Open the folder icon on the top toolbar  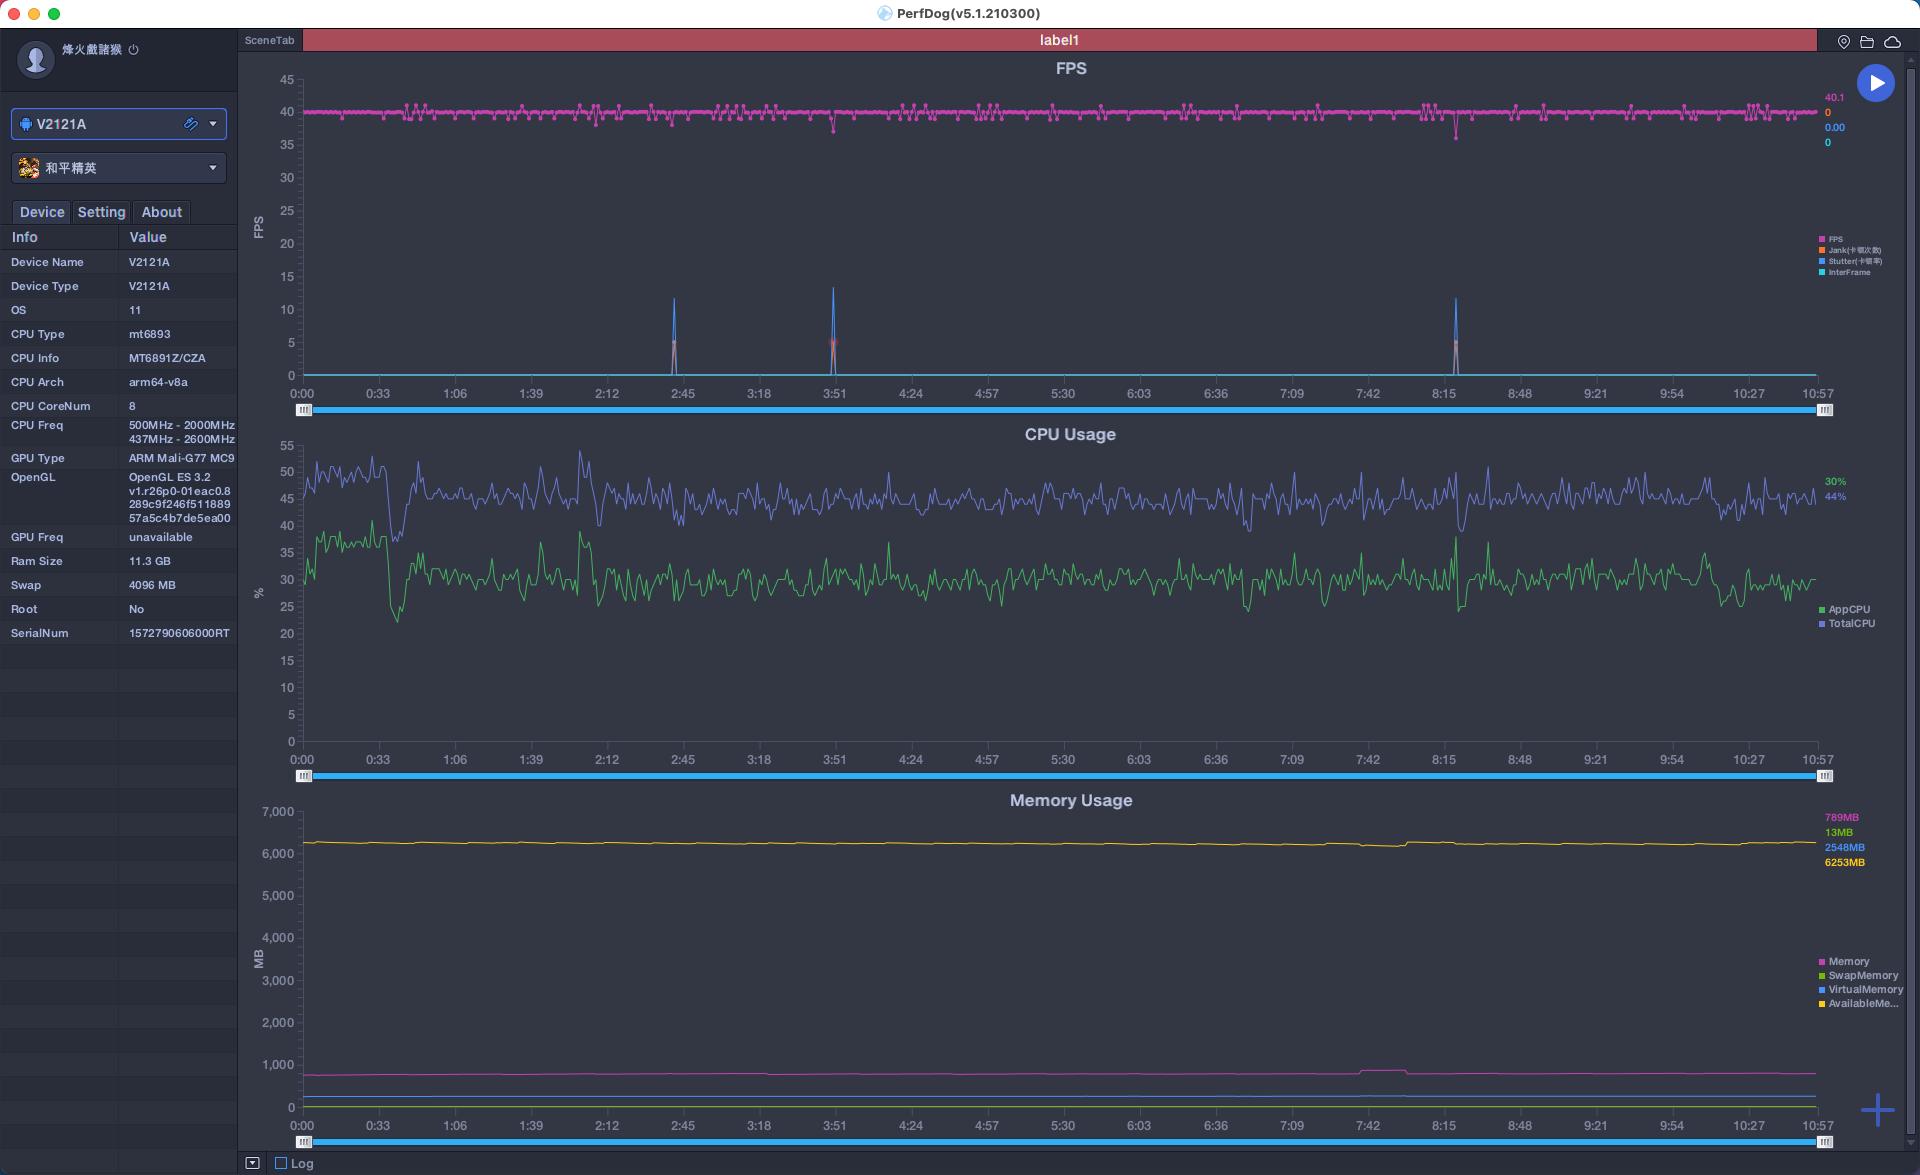tap(1868, 40)
